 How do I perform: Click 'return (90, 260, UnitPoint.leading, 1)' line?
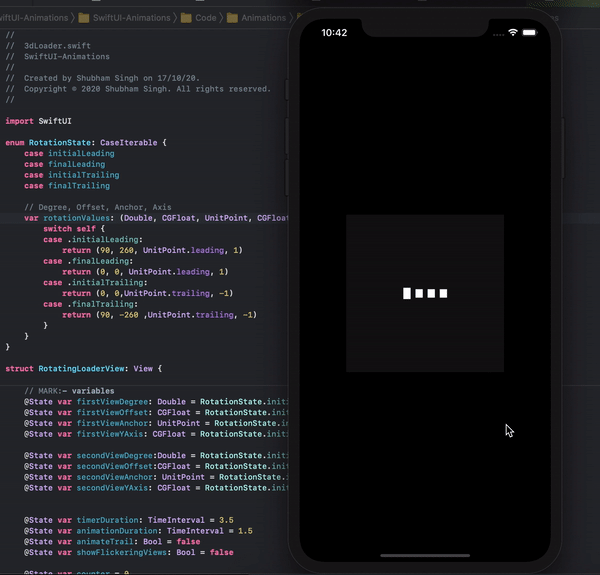pyautogui.click(x=152, y=250)
